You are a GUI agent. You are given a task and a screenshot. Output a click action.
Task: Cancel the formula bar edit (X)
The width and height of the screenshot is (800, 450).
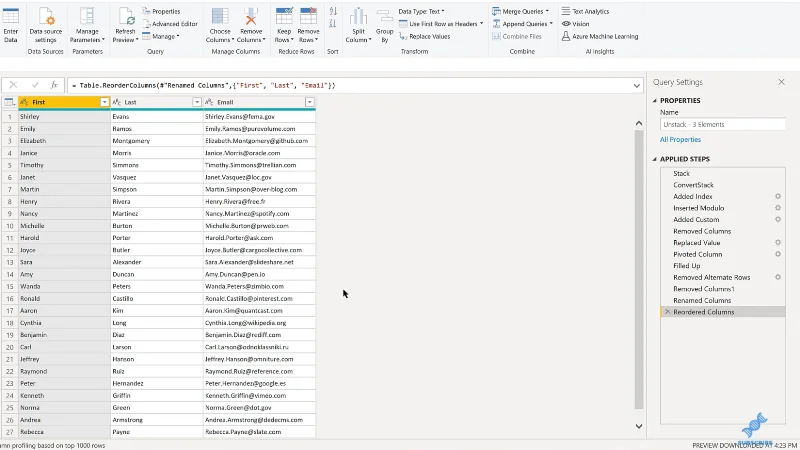click(13, 85)
